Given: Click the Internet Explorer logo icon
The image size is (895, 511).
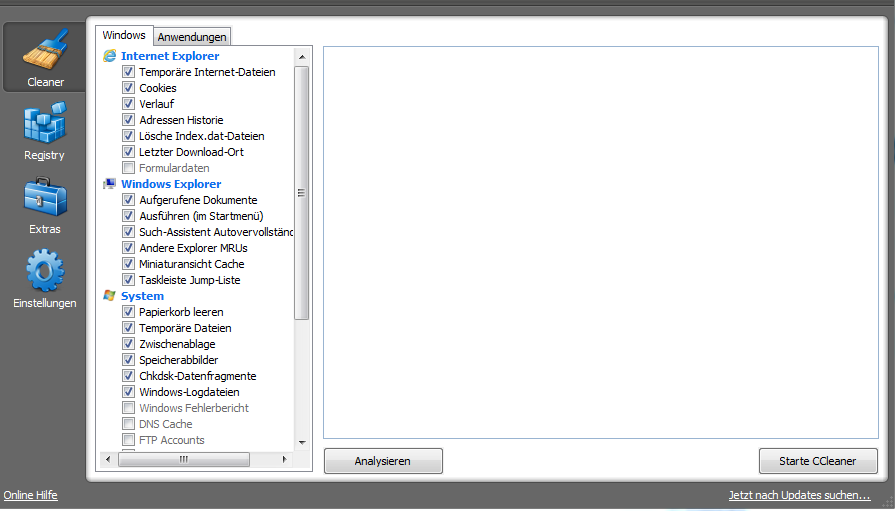Looking at the screenshot, I should [110, 56].
